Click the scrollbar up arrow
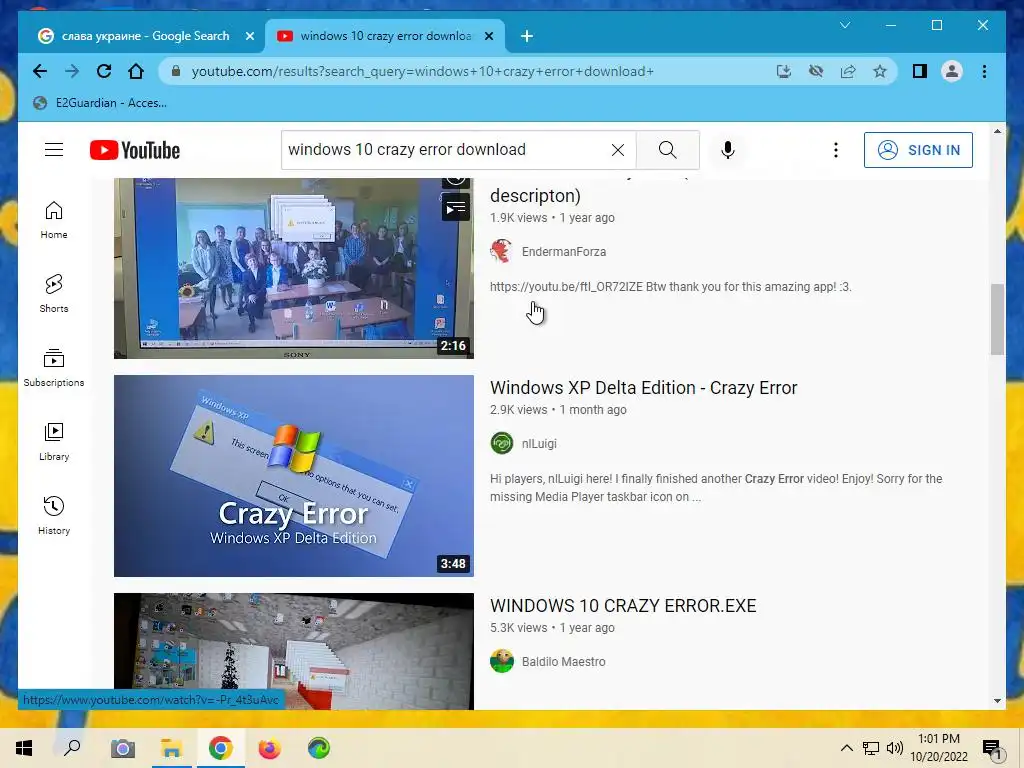This screenshot has height=768, width=1024. 997,131
